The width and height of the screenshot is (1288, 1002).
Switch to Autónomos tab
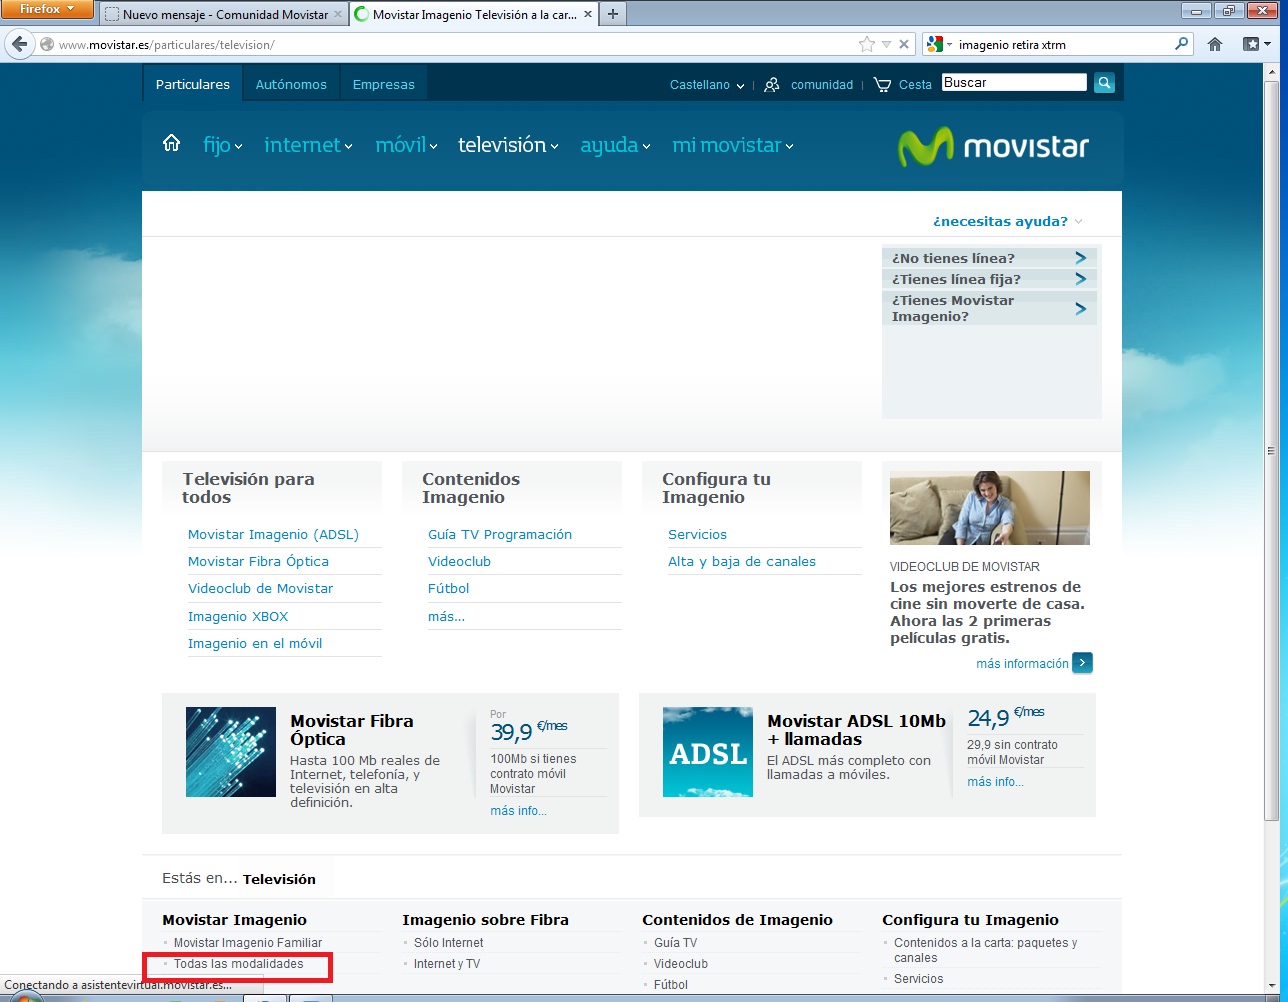pos(291,84)
